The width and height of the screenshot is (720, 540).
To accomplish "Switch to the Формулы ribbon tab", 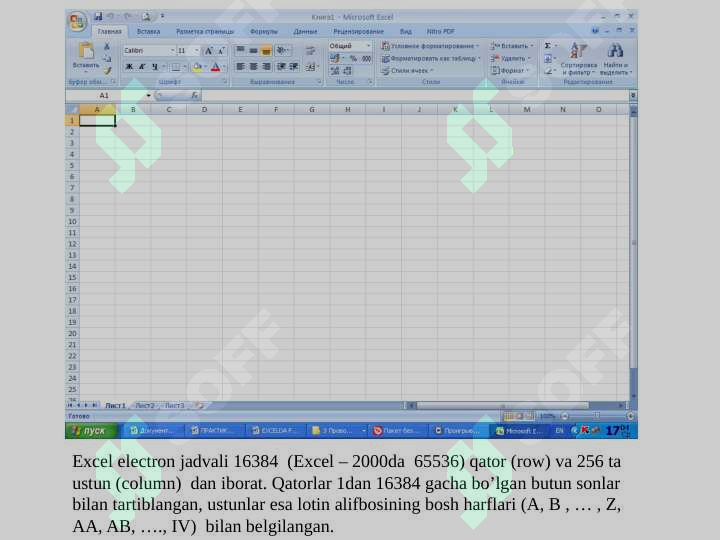I will click(264, 31).
